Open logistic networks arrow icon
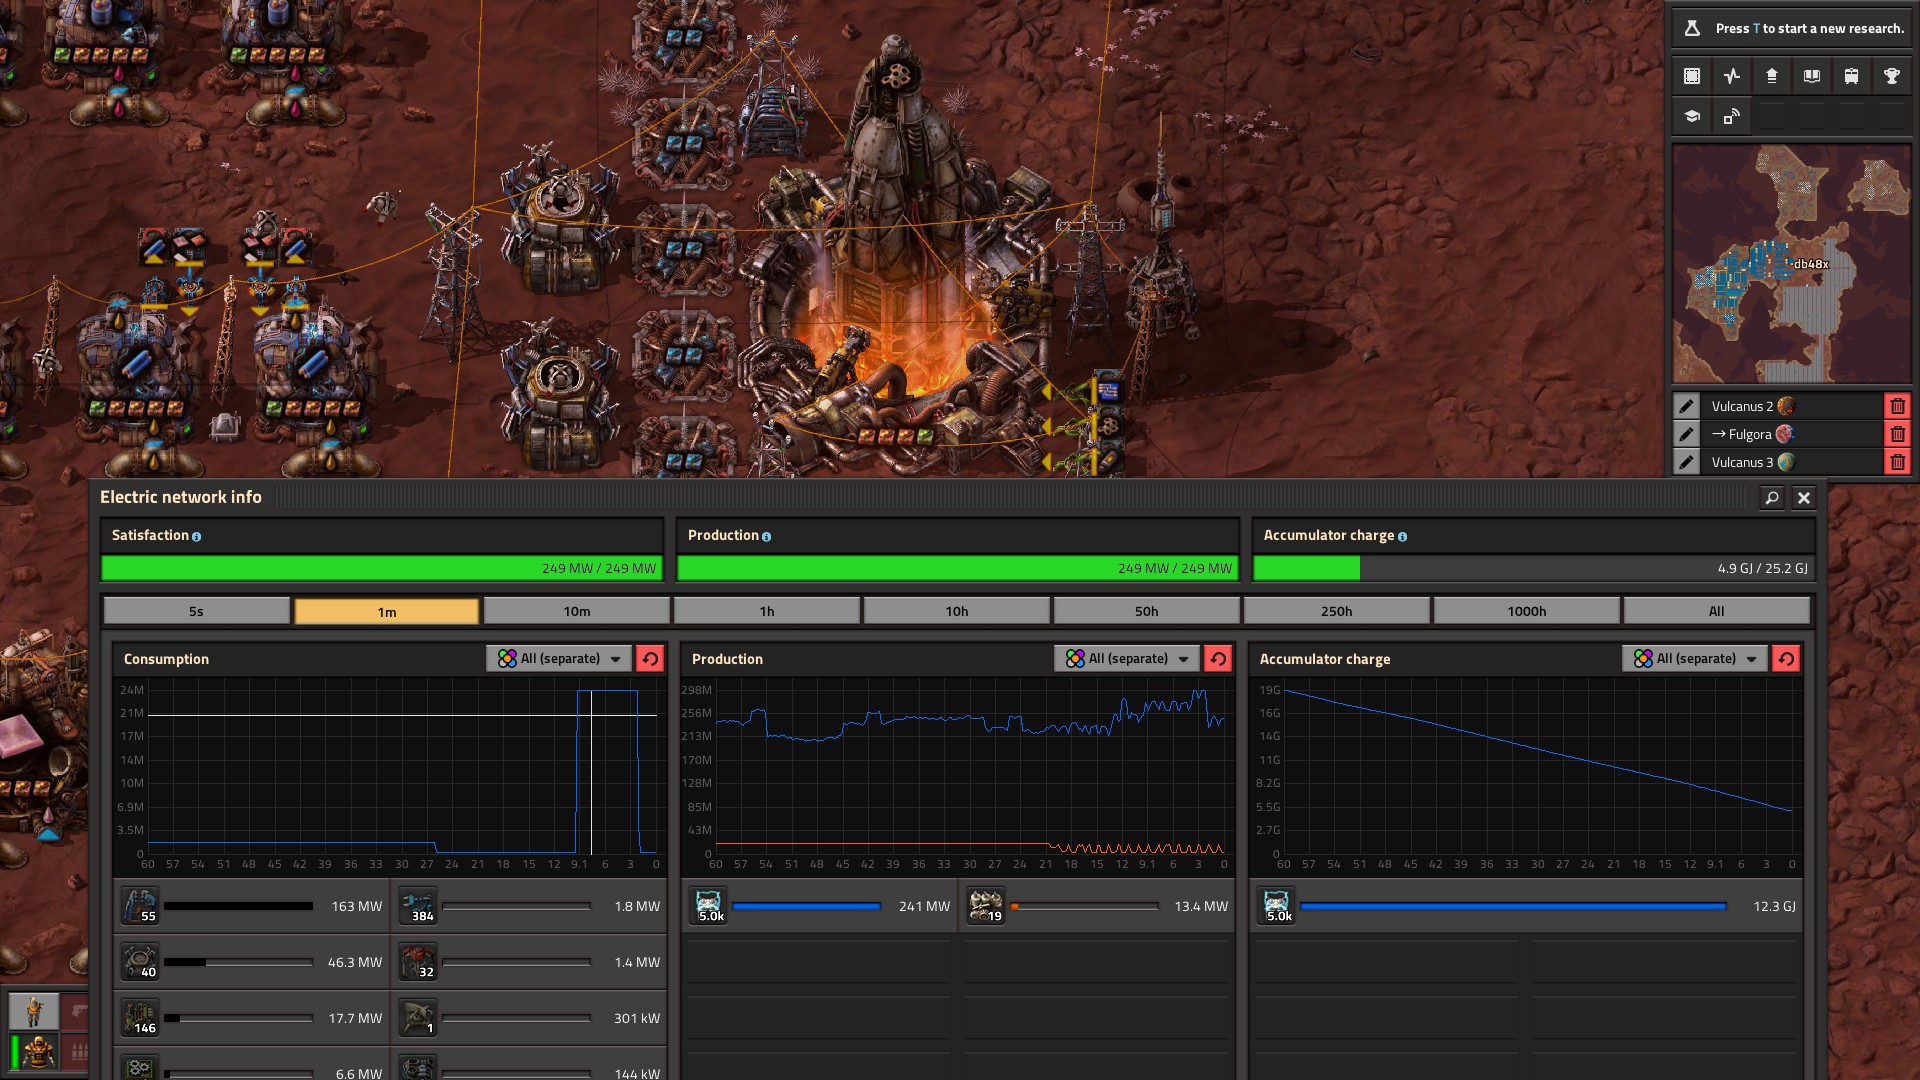Image resolution: width=1920 pixels, height=1080 pixels. pyautogui.click(x=1771, y=76)
